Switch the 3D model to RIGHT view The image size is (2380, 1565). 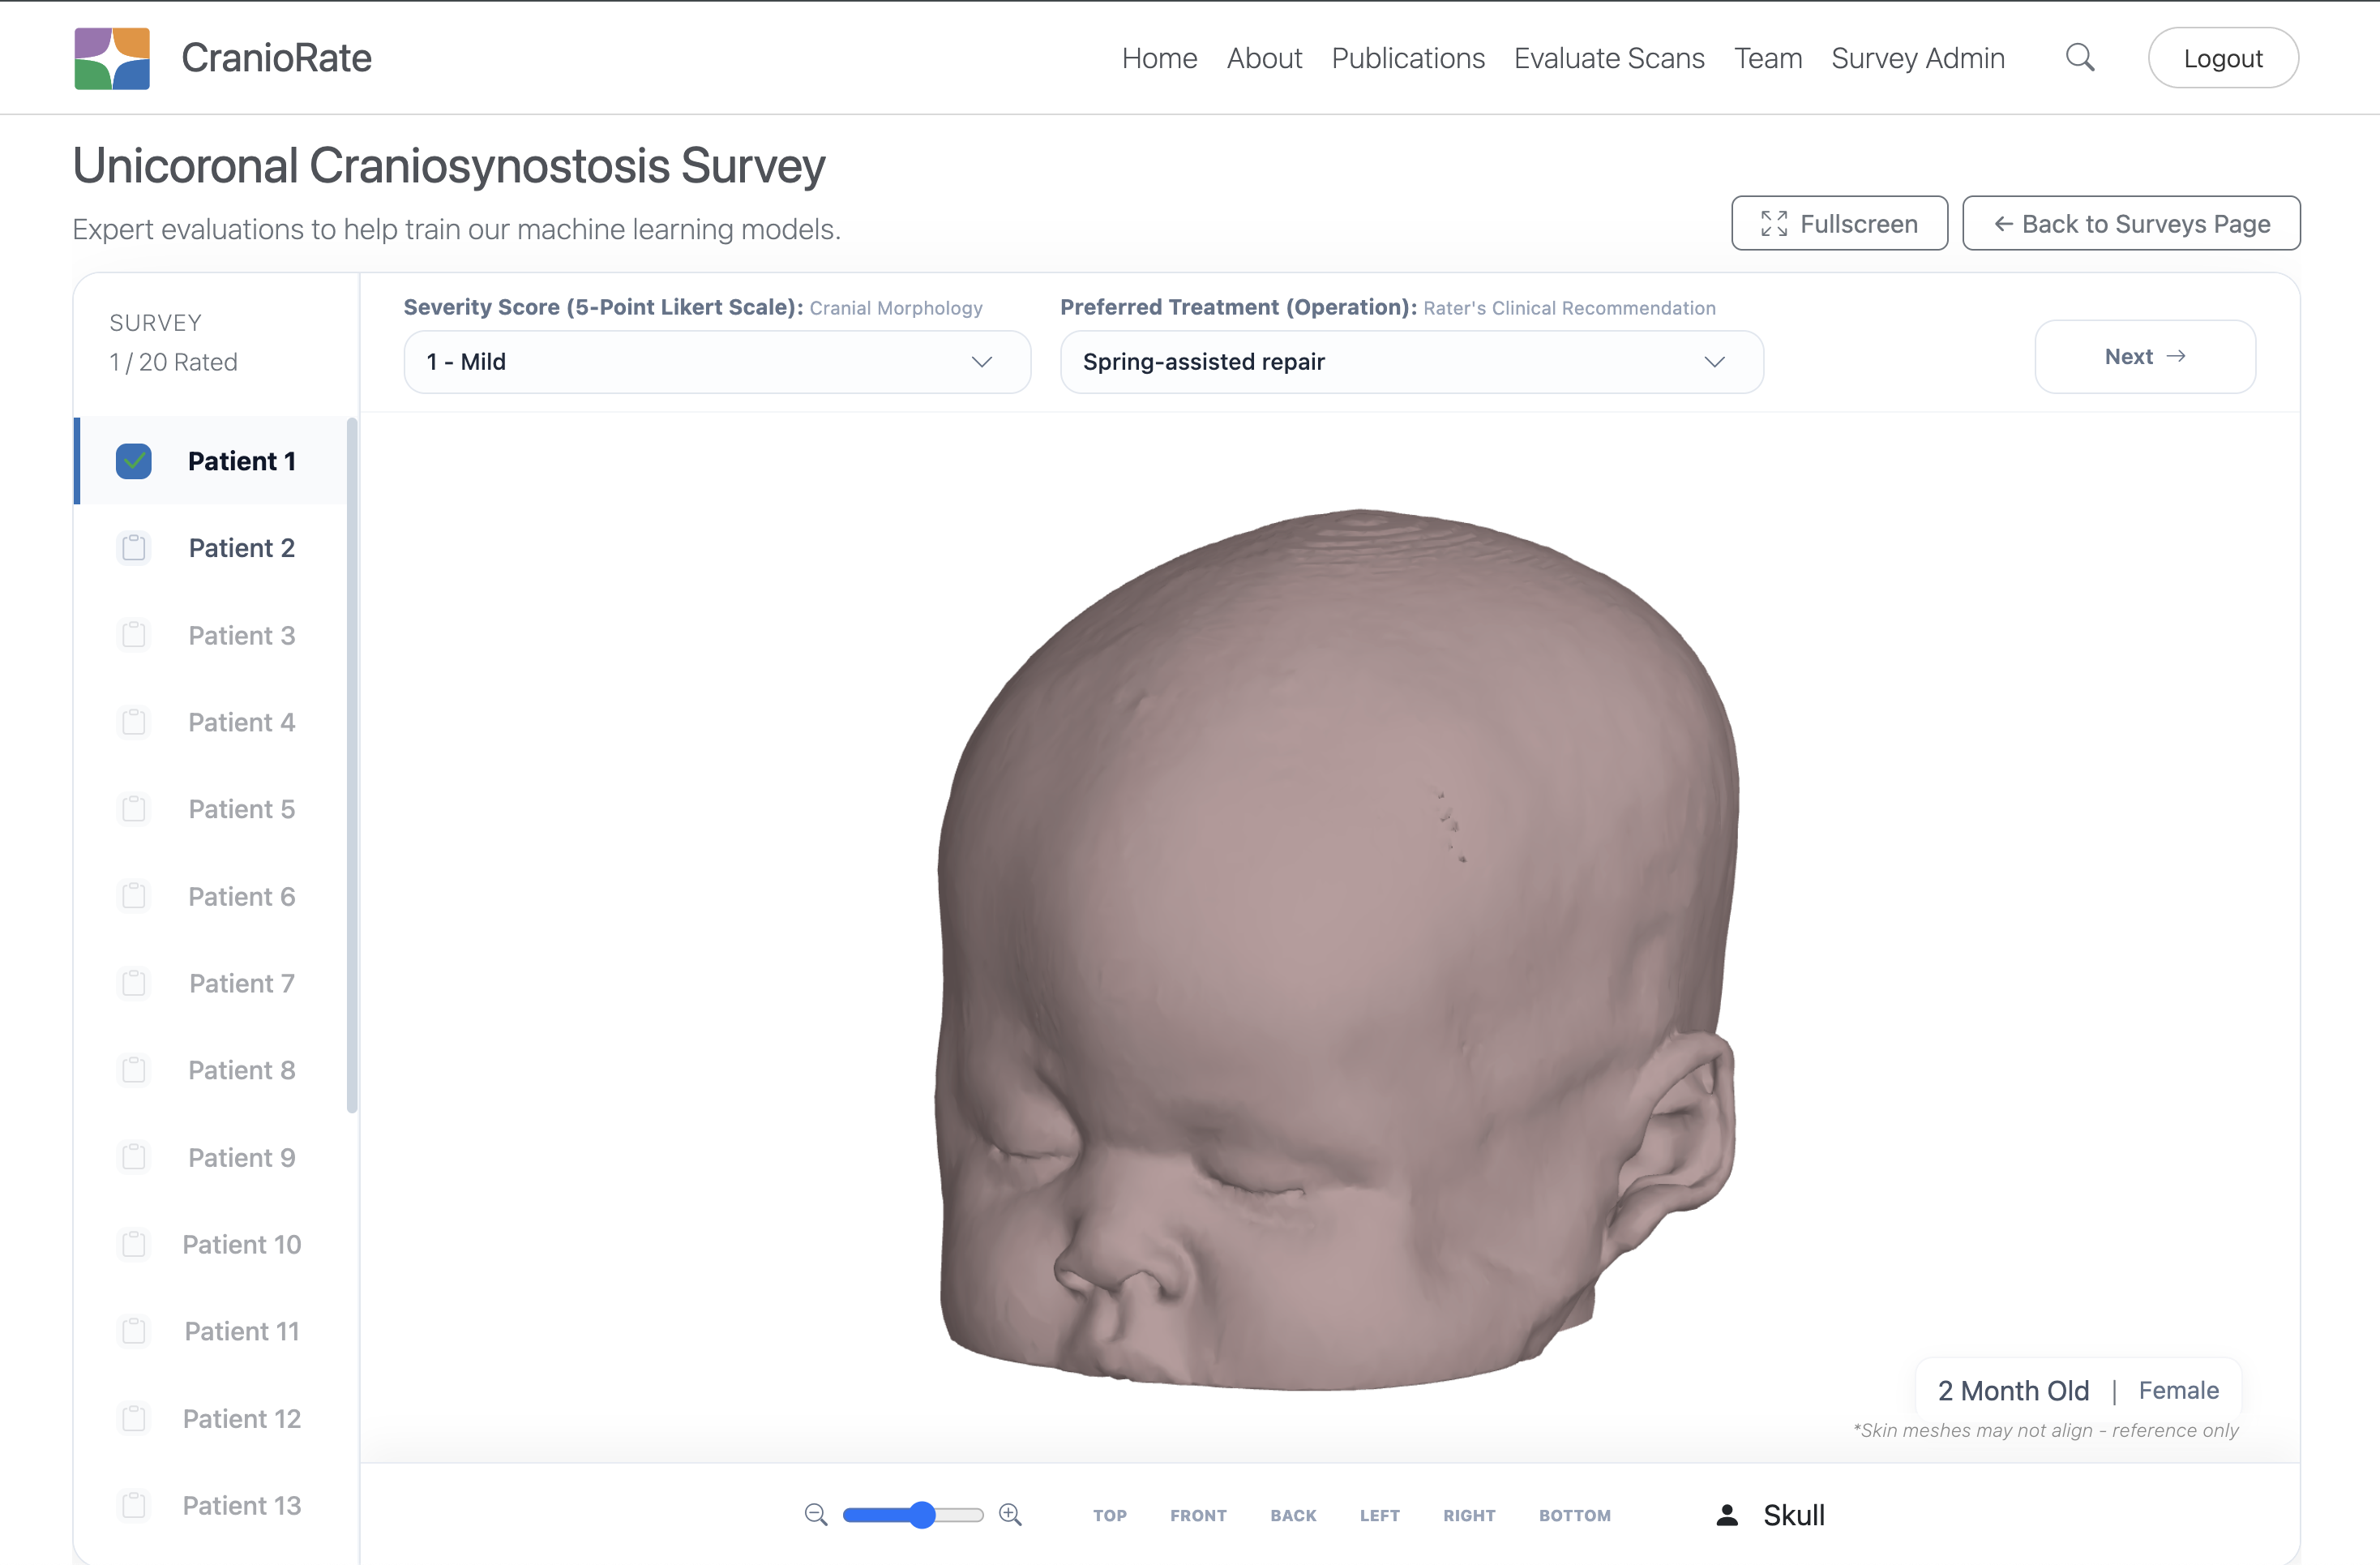point(1469,1515)
